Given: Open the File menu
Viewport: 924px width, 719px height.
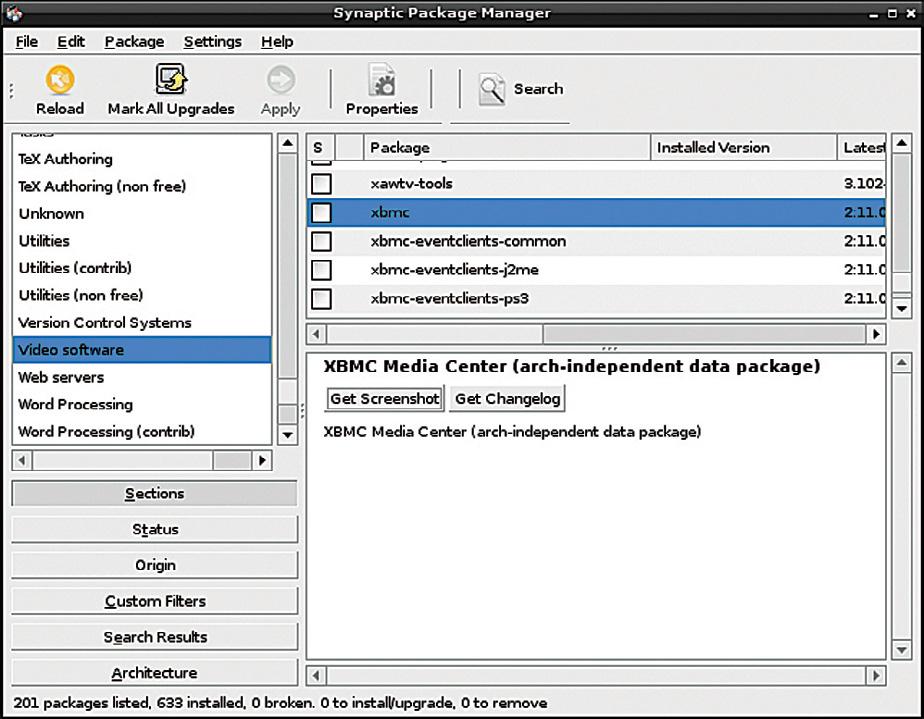Looking at the screenshot, I should coord(27,42).
